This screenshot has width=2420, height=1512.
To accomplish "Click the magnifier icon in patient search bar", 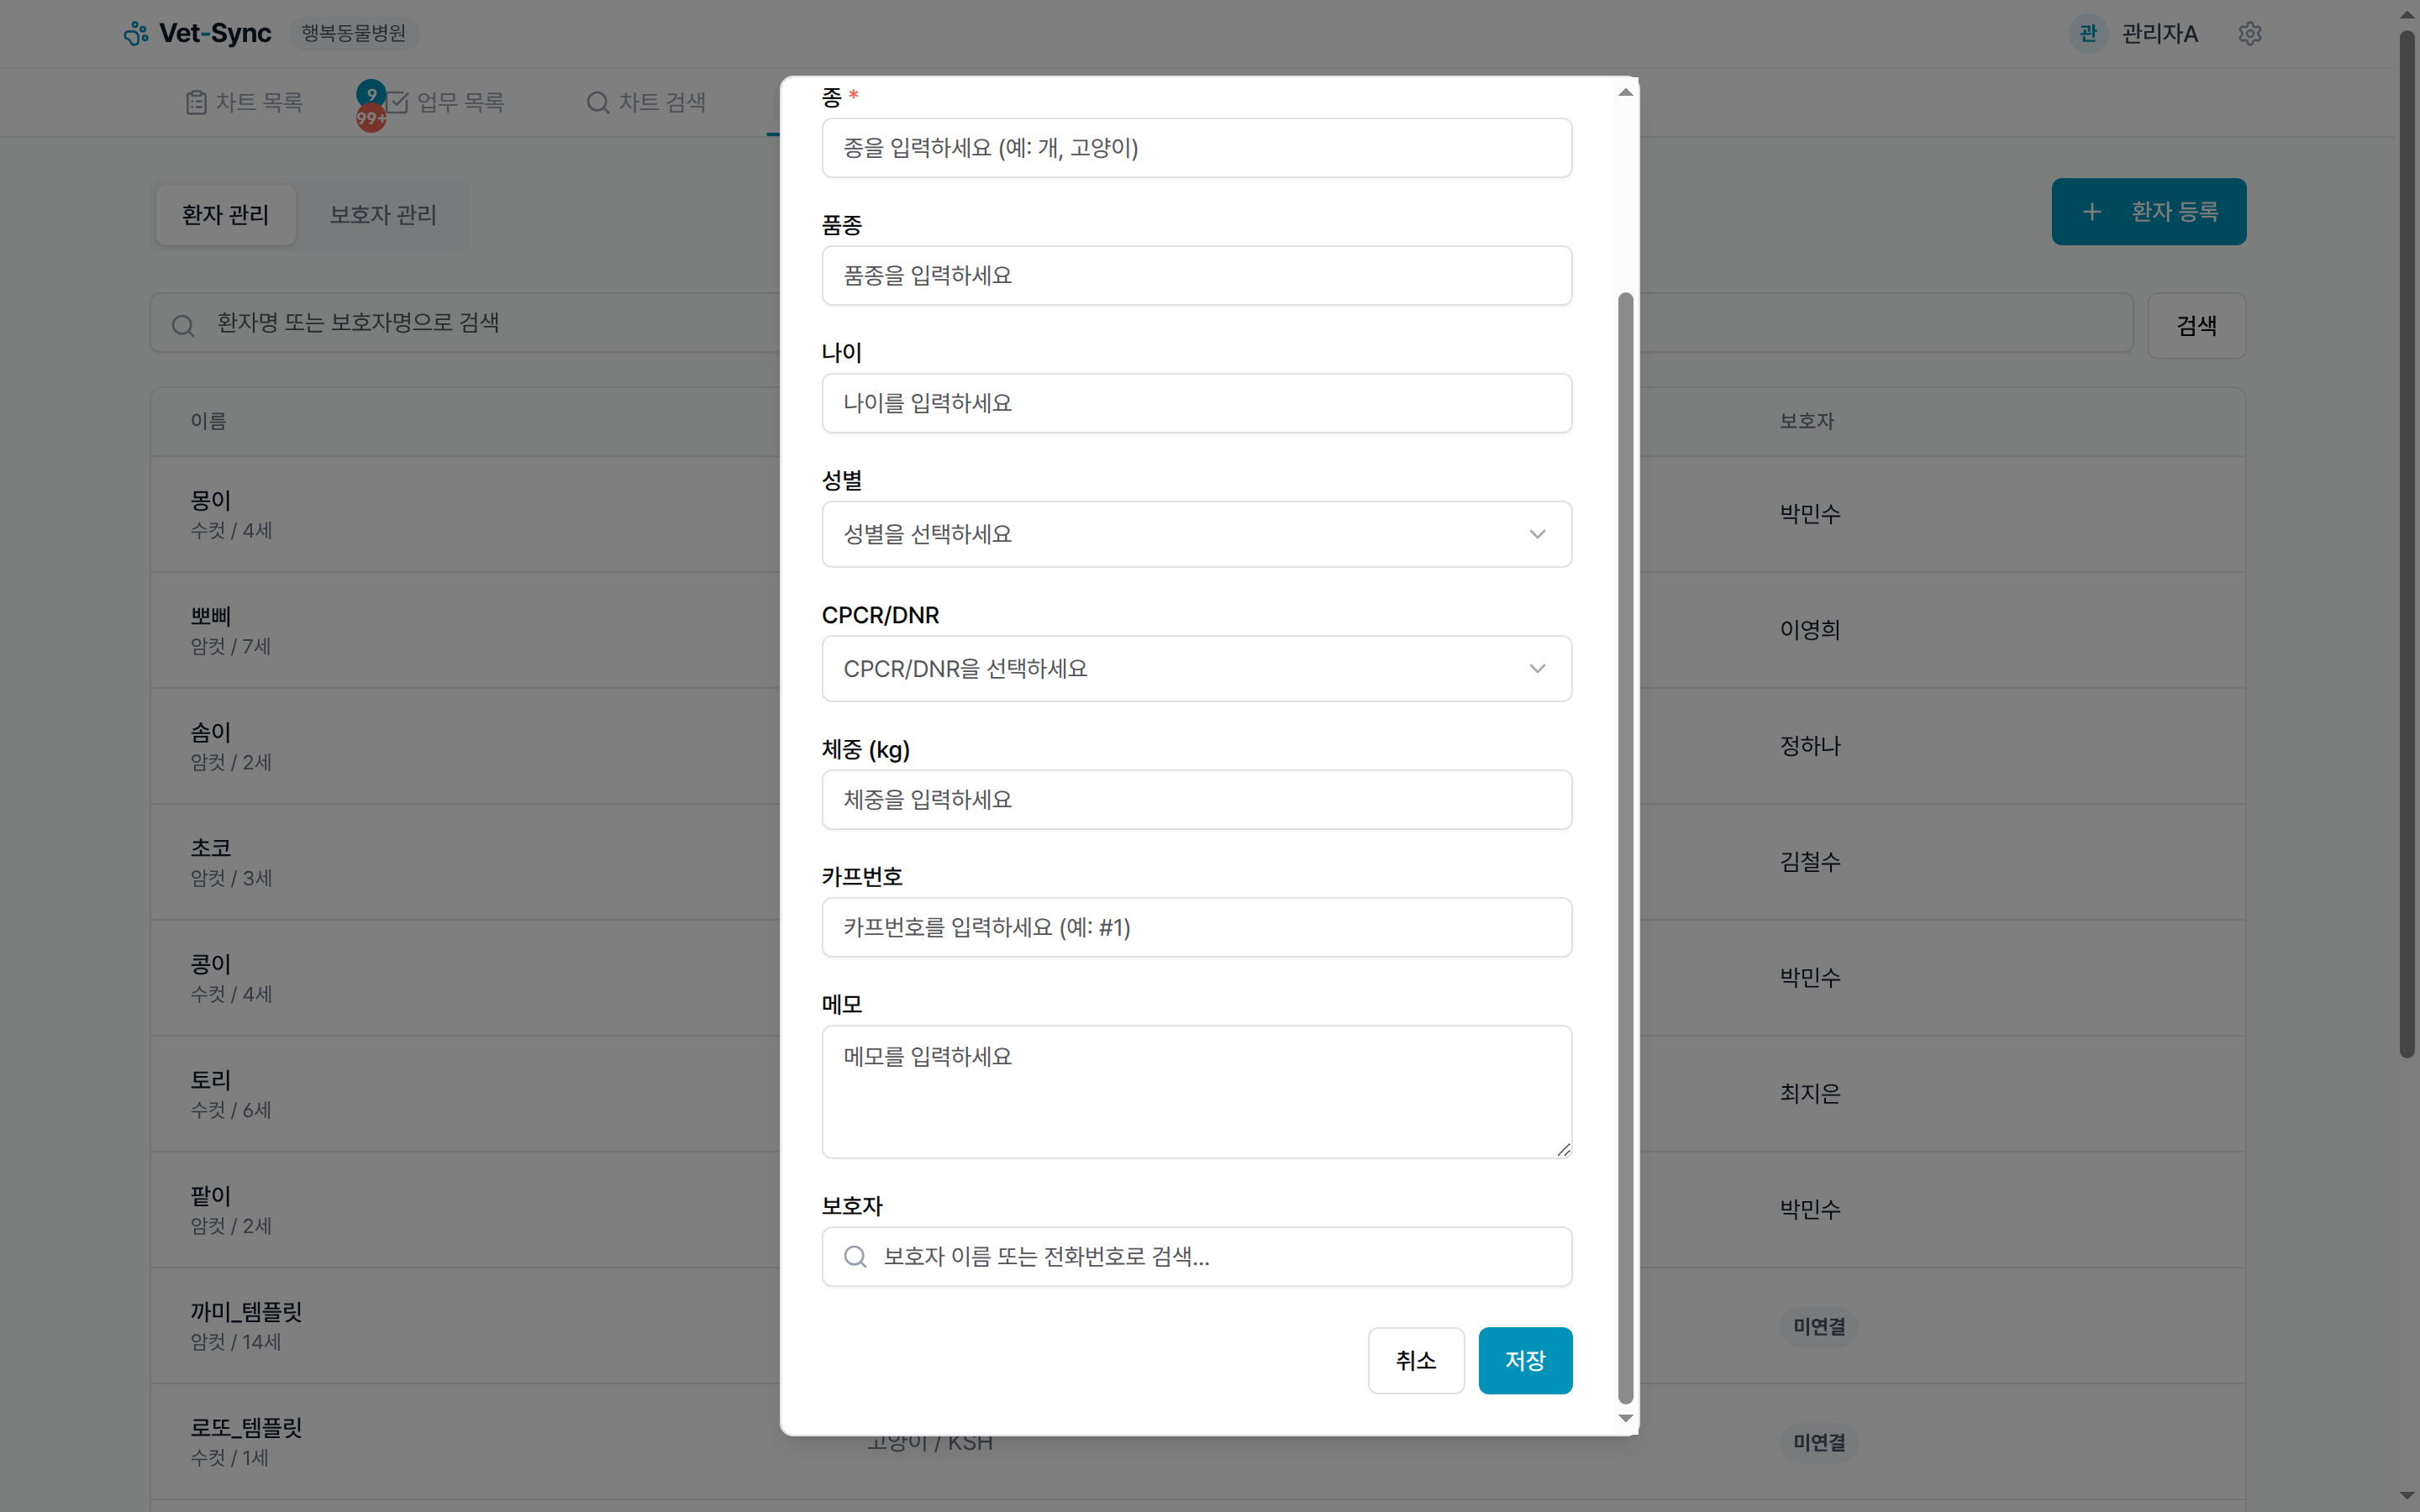I will (x=183, y=324).
